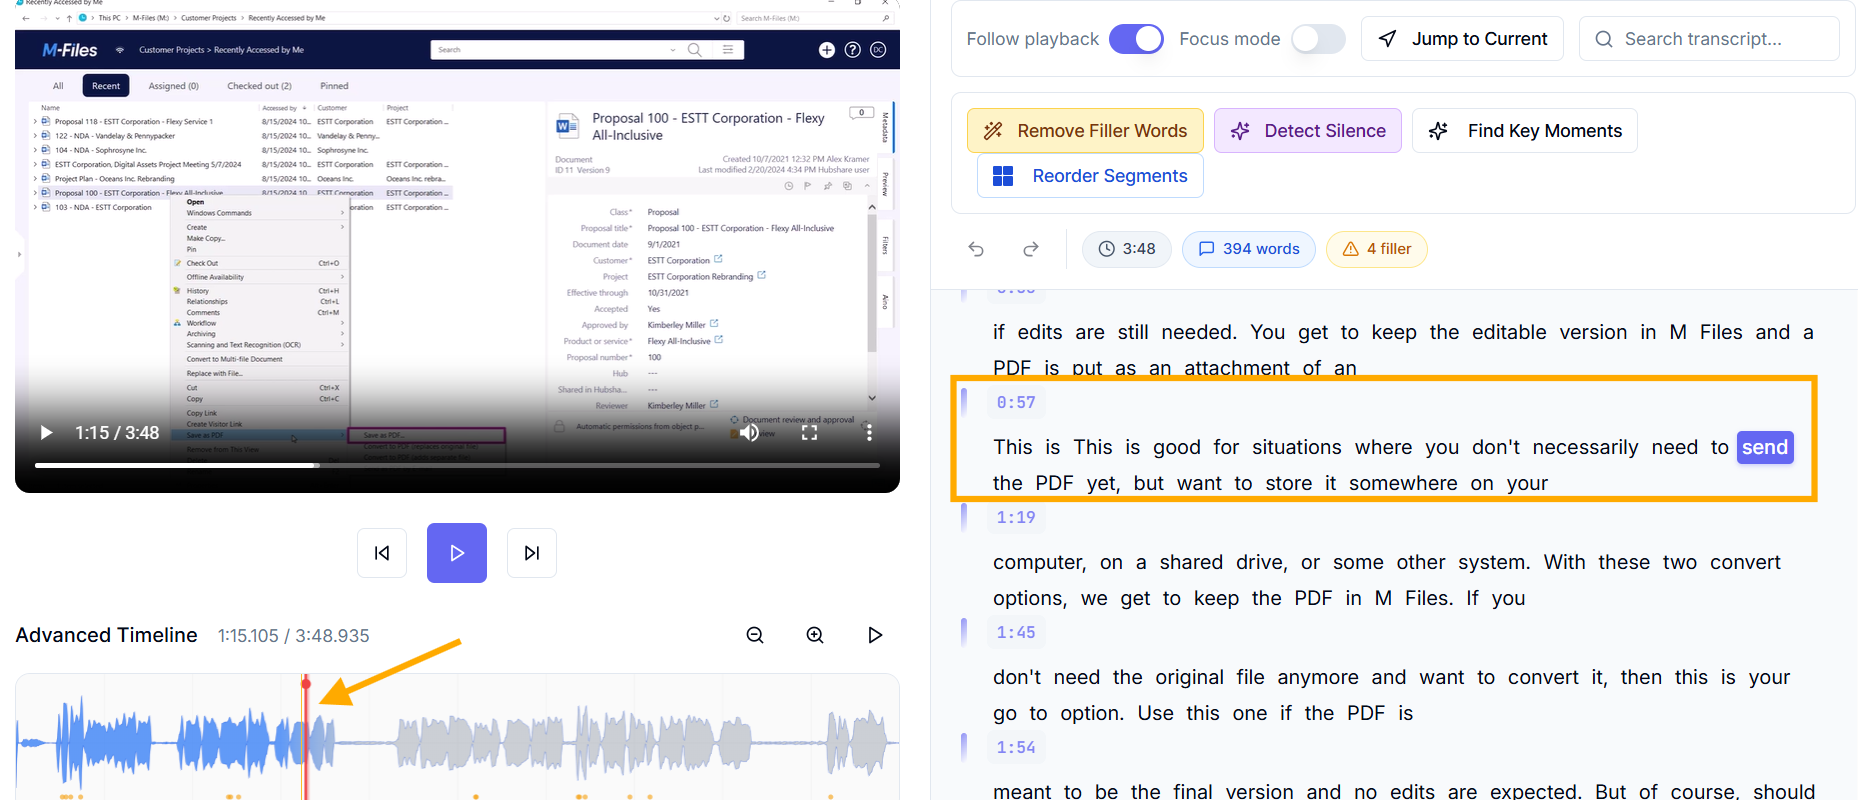
Task: Click the video progress bar
Action: (x=457, y=465)
